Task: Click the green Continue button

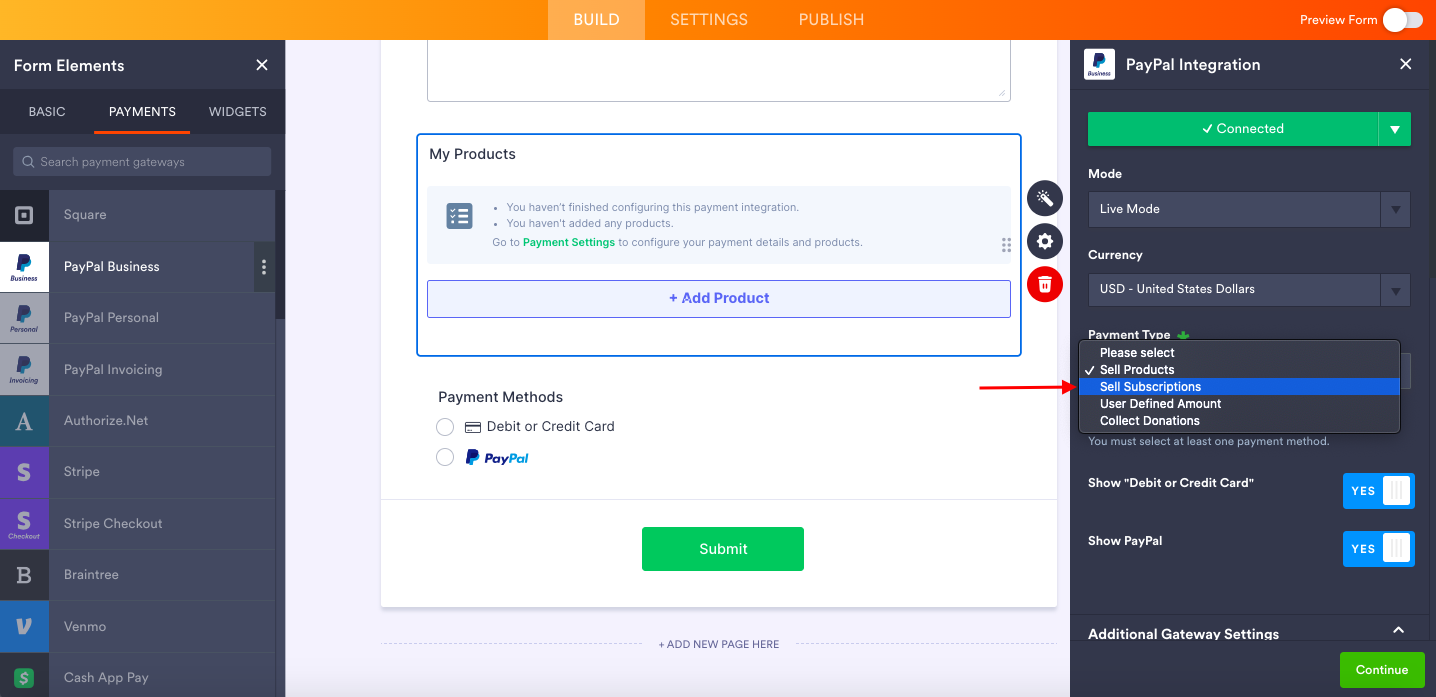Action: click(1381, 670)
